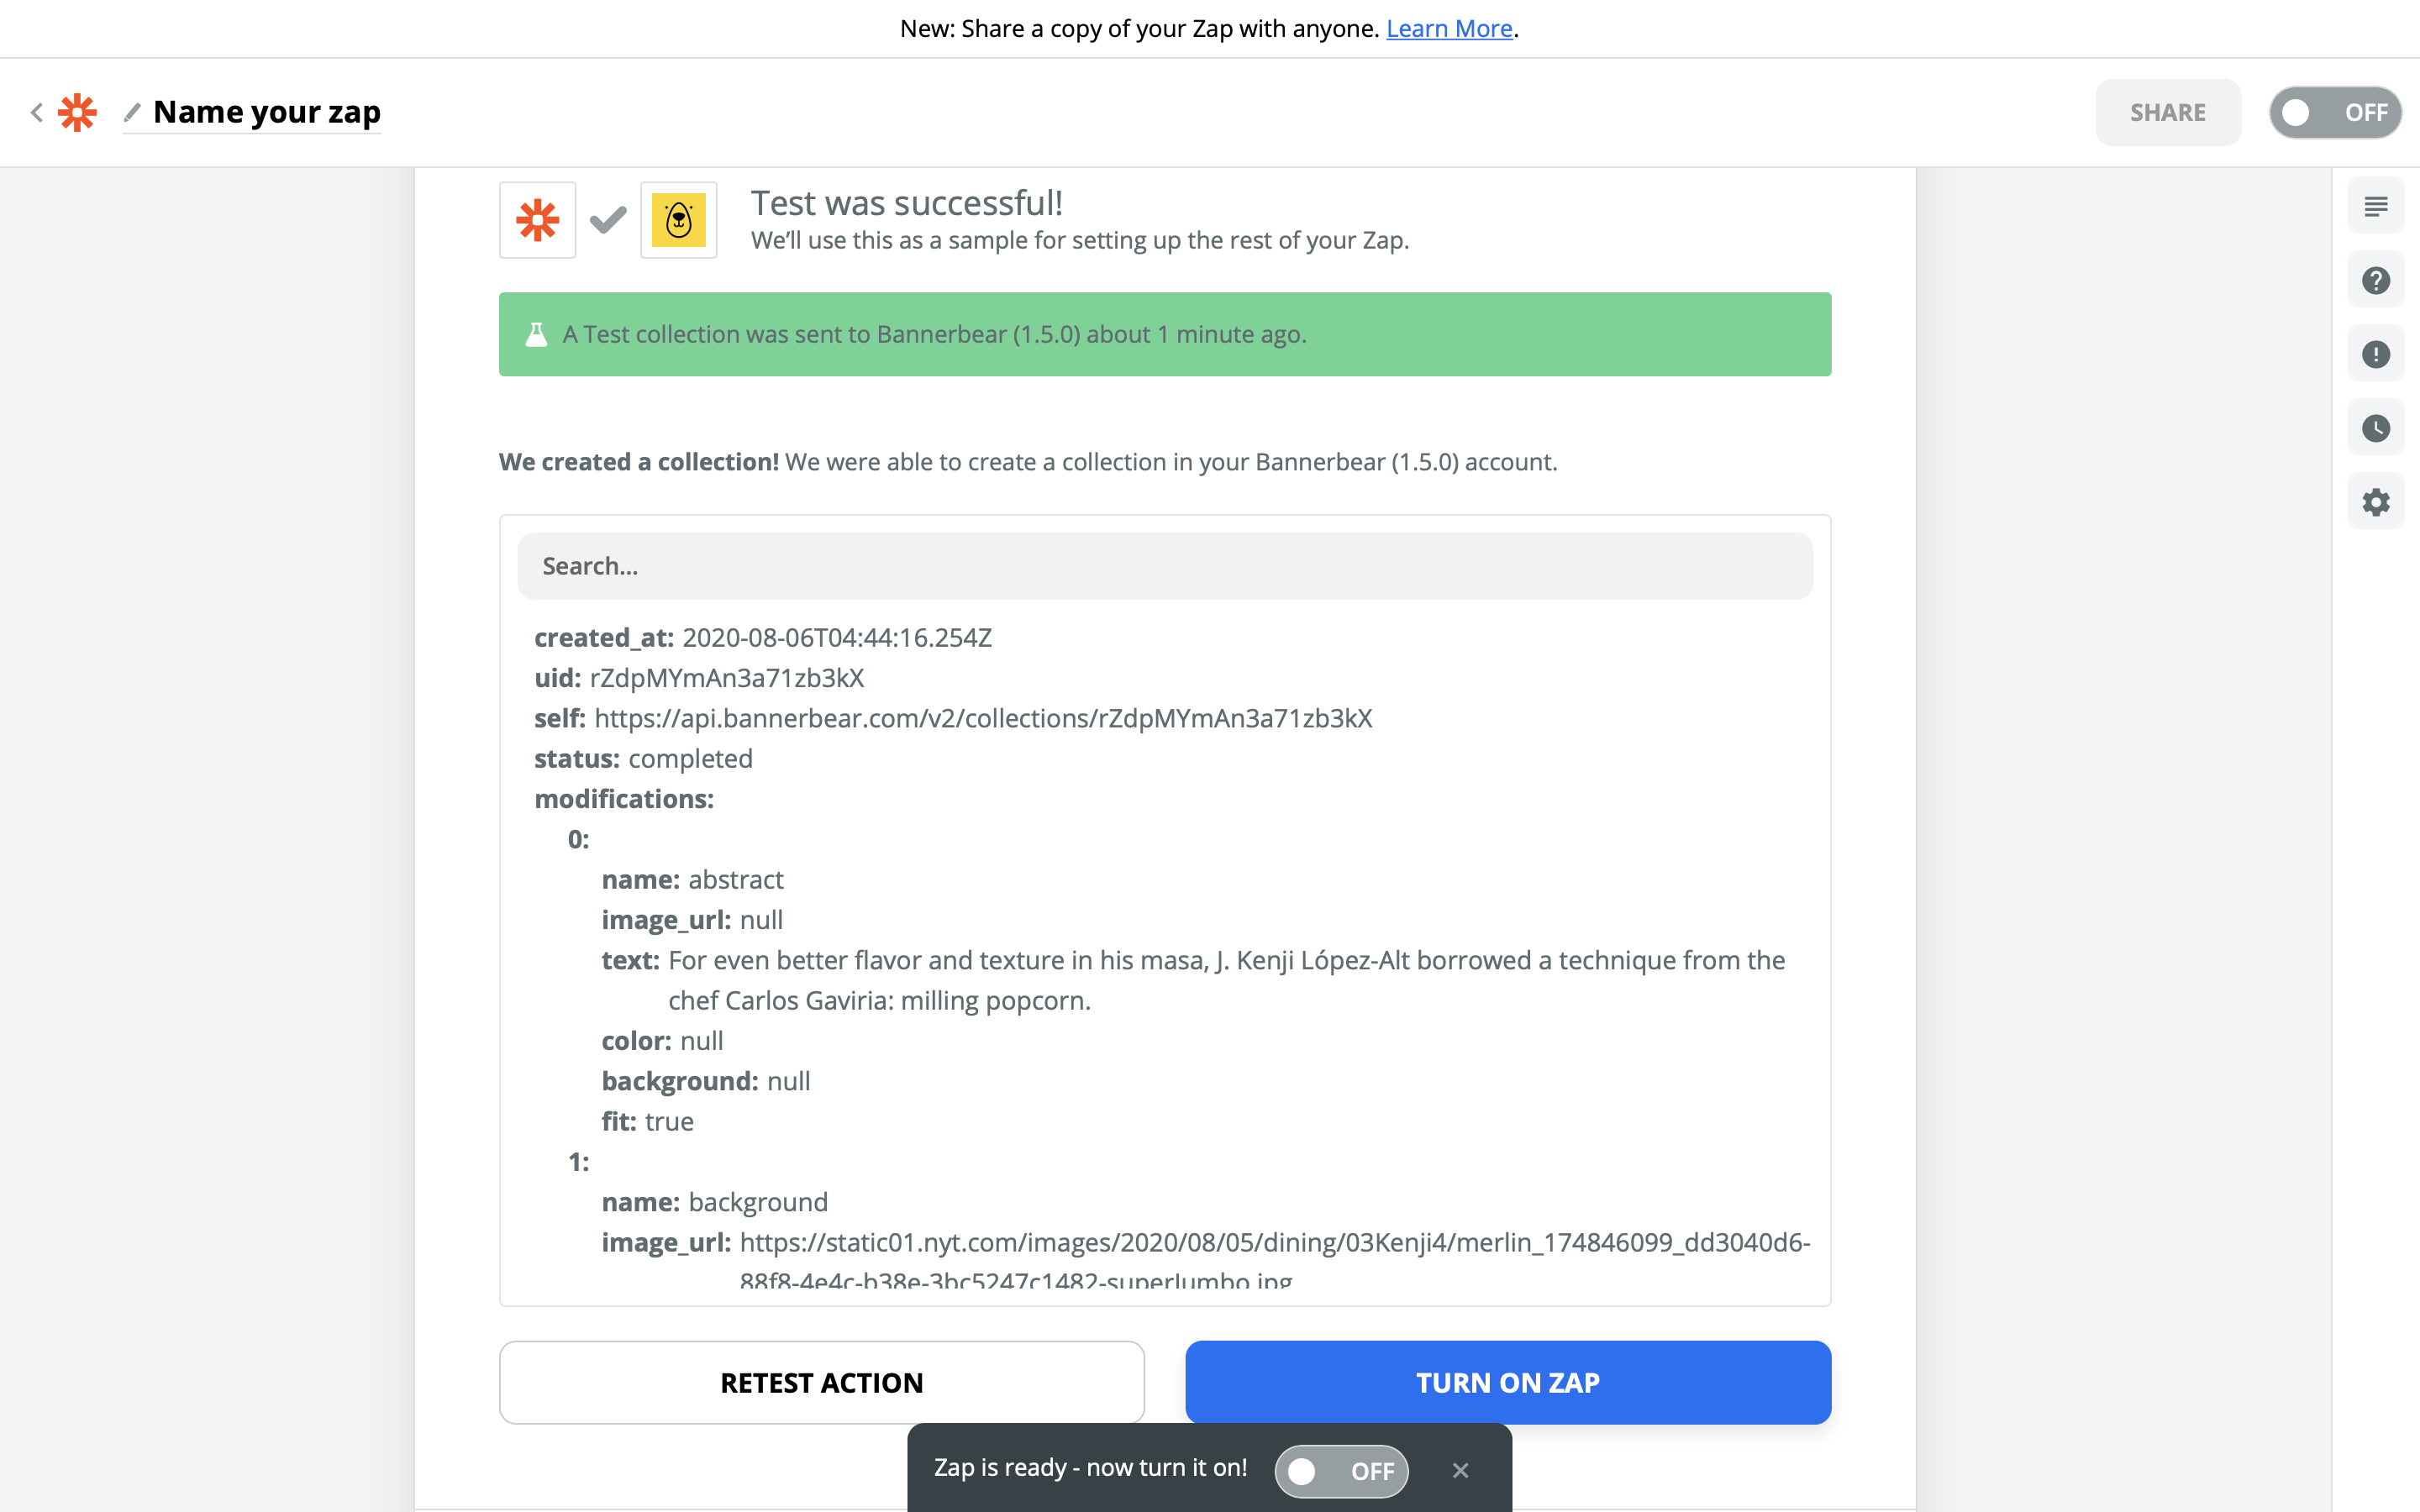Image resolution: width=2420 pixels, height=1512 pixels.
Task: Open the help question mark icon
Action: [x=2375, y=281]
